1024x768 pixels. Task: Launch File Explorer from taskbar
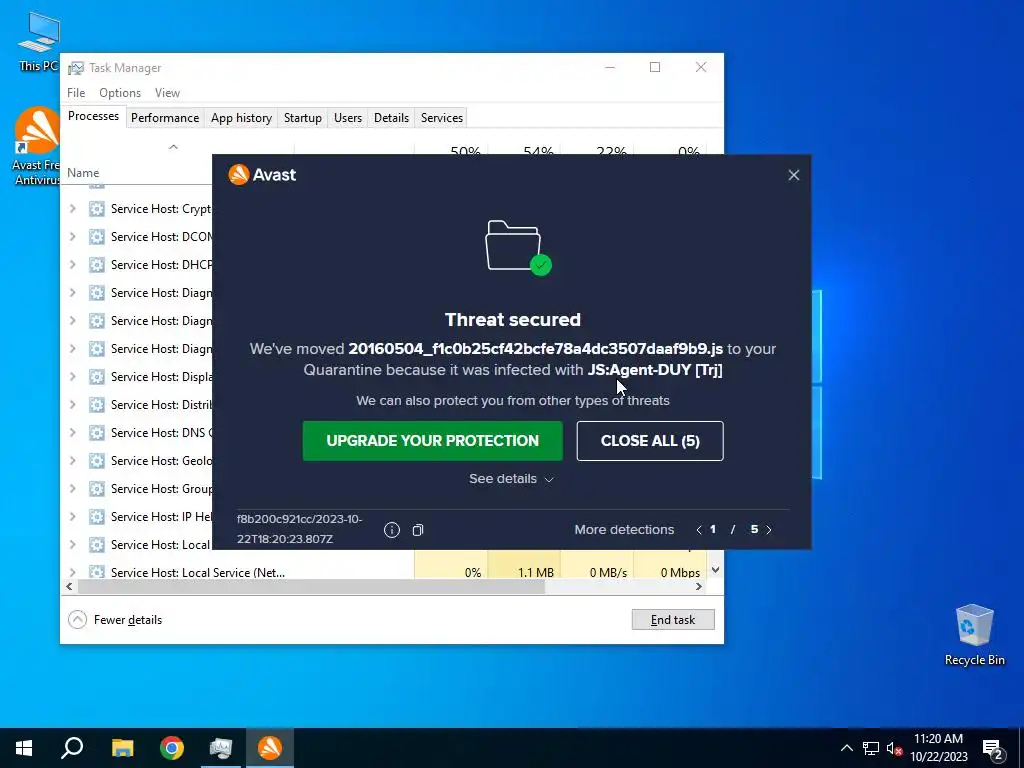click(122, 748)
